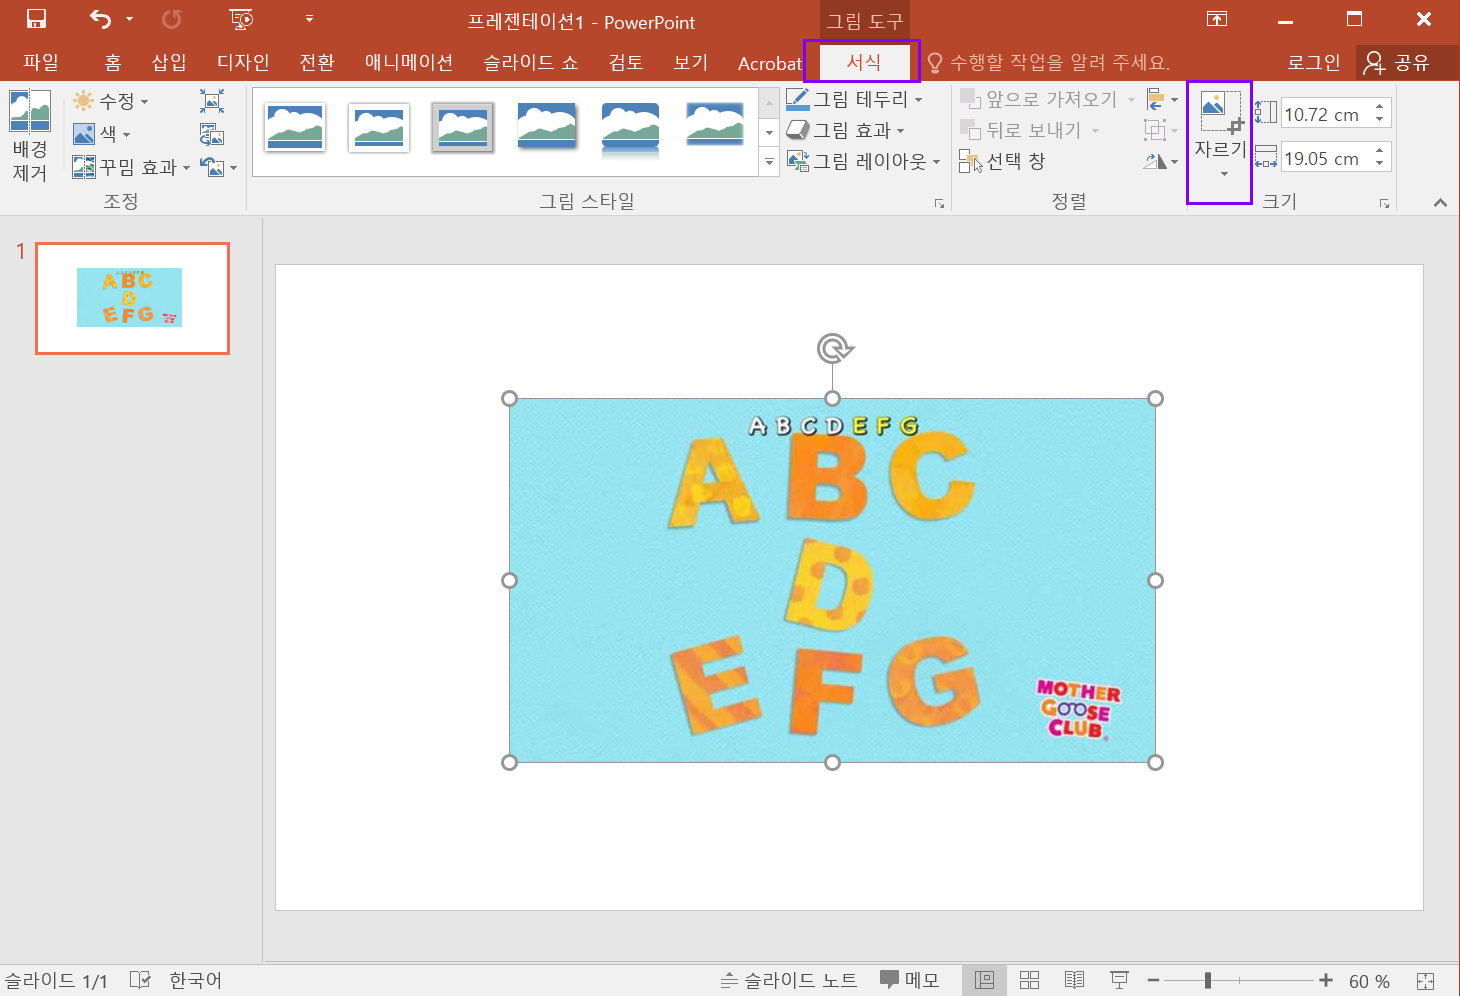The width and height of the screenshot is (1460, 996).
Task: Open the 파일 (File) tab
Action: pyautogui.click(x=41, y=62)
